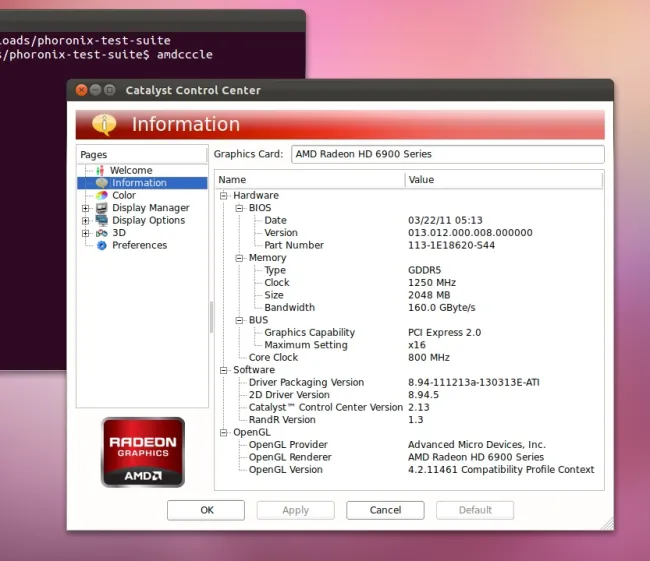
Task: Select the Catalyst Control Center Version row
Action: click(409, 407)
